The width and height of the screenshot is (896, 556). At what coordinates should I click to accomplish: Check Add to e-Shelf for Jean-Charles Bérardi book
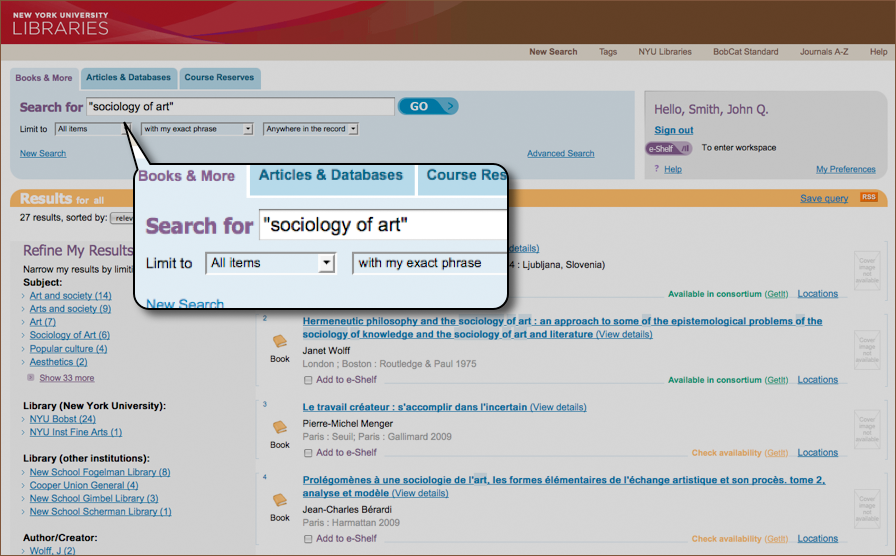point(308,539)
